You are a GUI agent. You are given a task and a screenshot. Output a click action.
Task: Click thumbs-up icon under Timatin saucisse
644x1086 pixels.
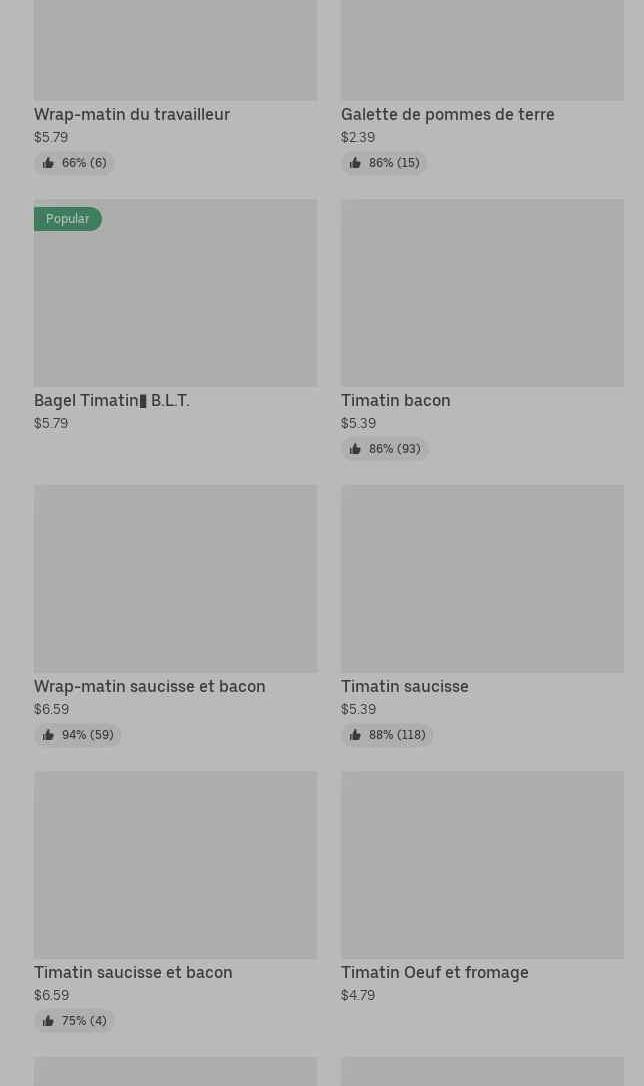tap(355, 735)
